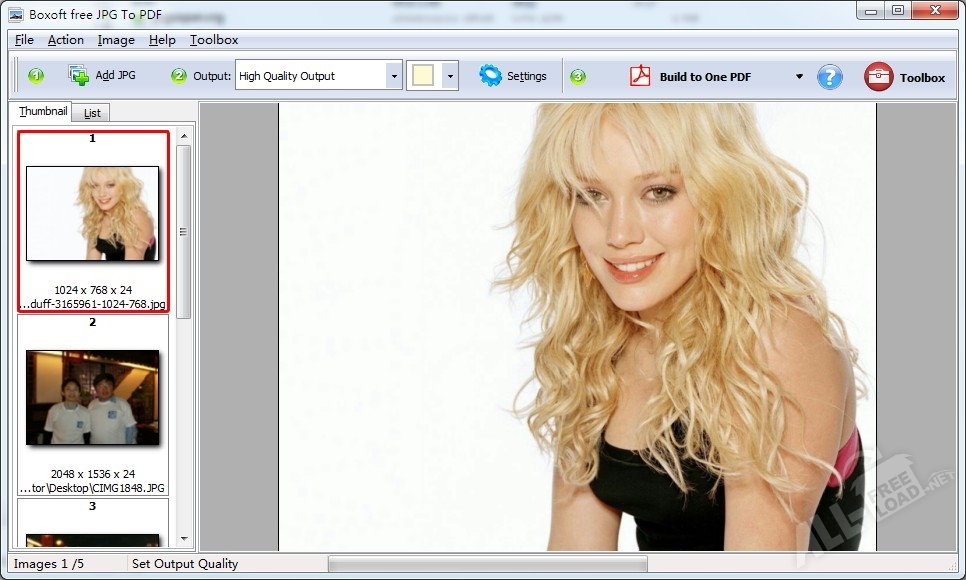
Task: Select the Thumbnail tab
Action: tap(43, 112)
